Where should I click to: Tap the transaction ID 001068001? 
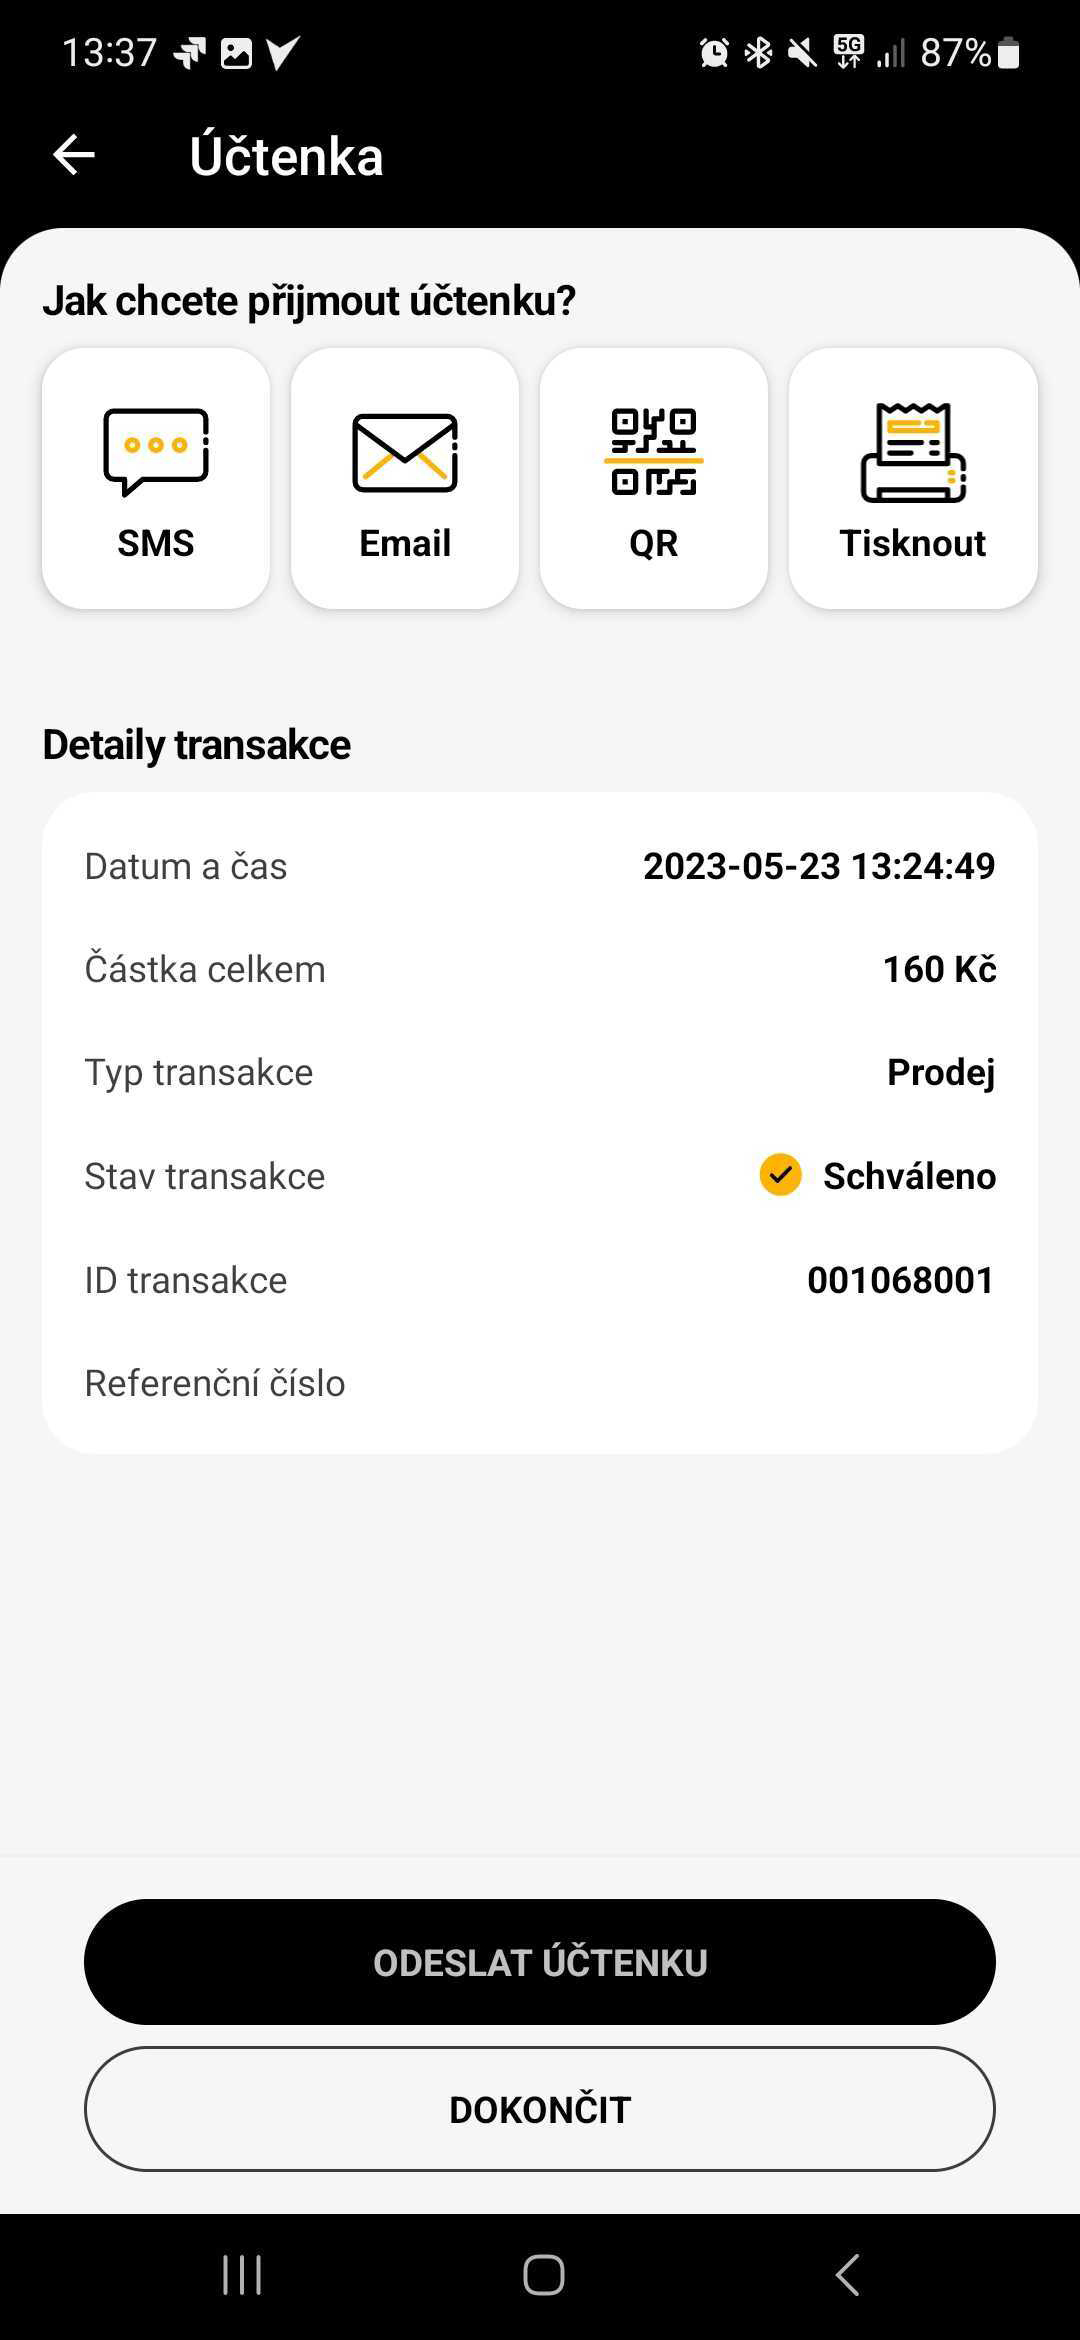click(900, 1280)
